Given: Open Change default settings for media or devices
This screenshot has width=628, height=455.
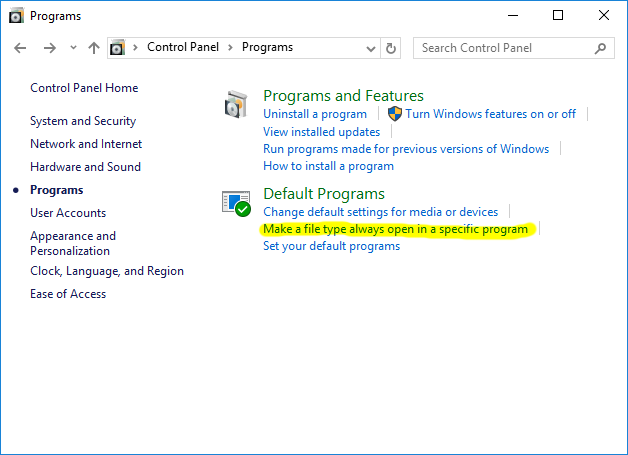Looking at the screenshot, I should (380, 212).
